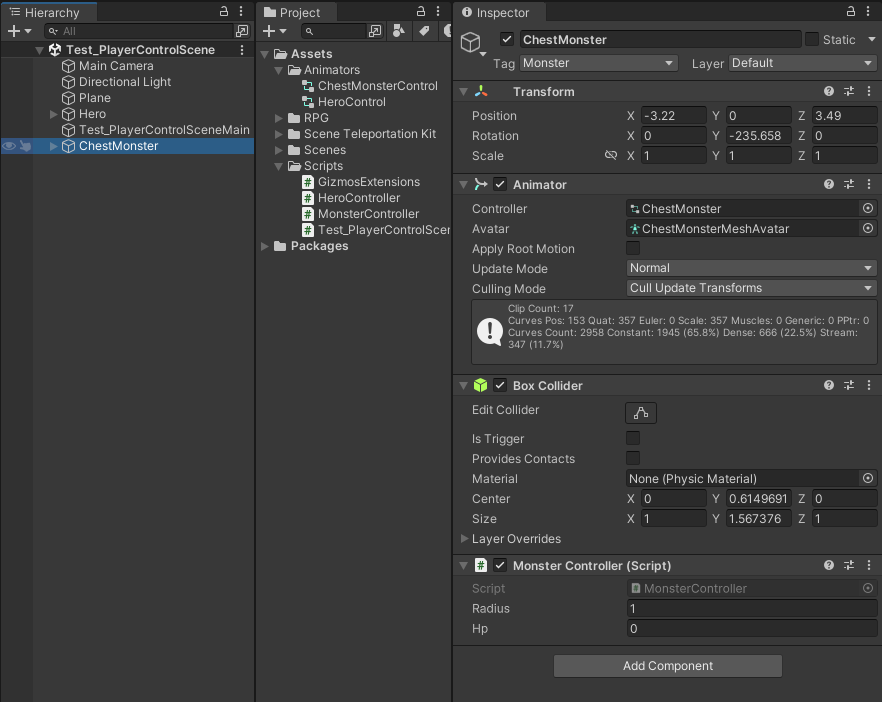
Task: Open the Culling Mode dropdown
Action: [752, 288]
